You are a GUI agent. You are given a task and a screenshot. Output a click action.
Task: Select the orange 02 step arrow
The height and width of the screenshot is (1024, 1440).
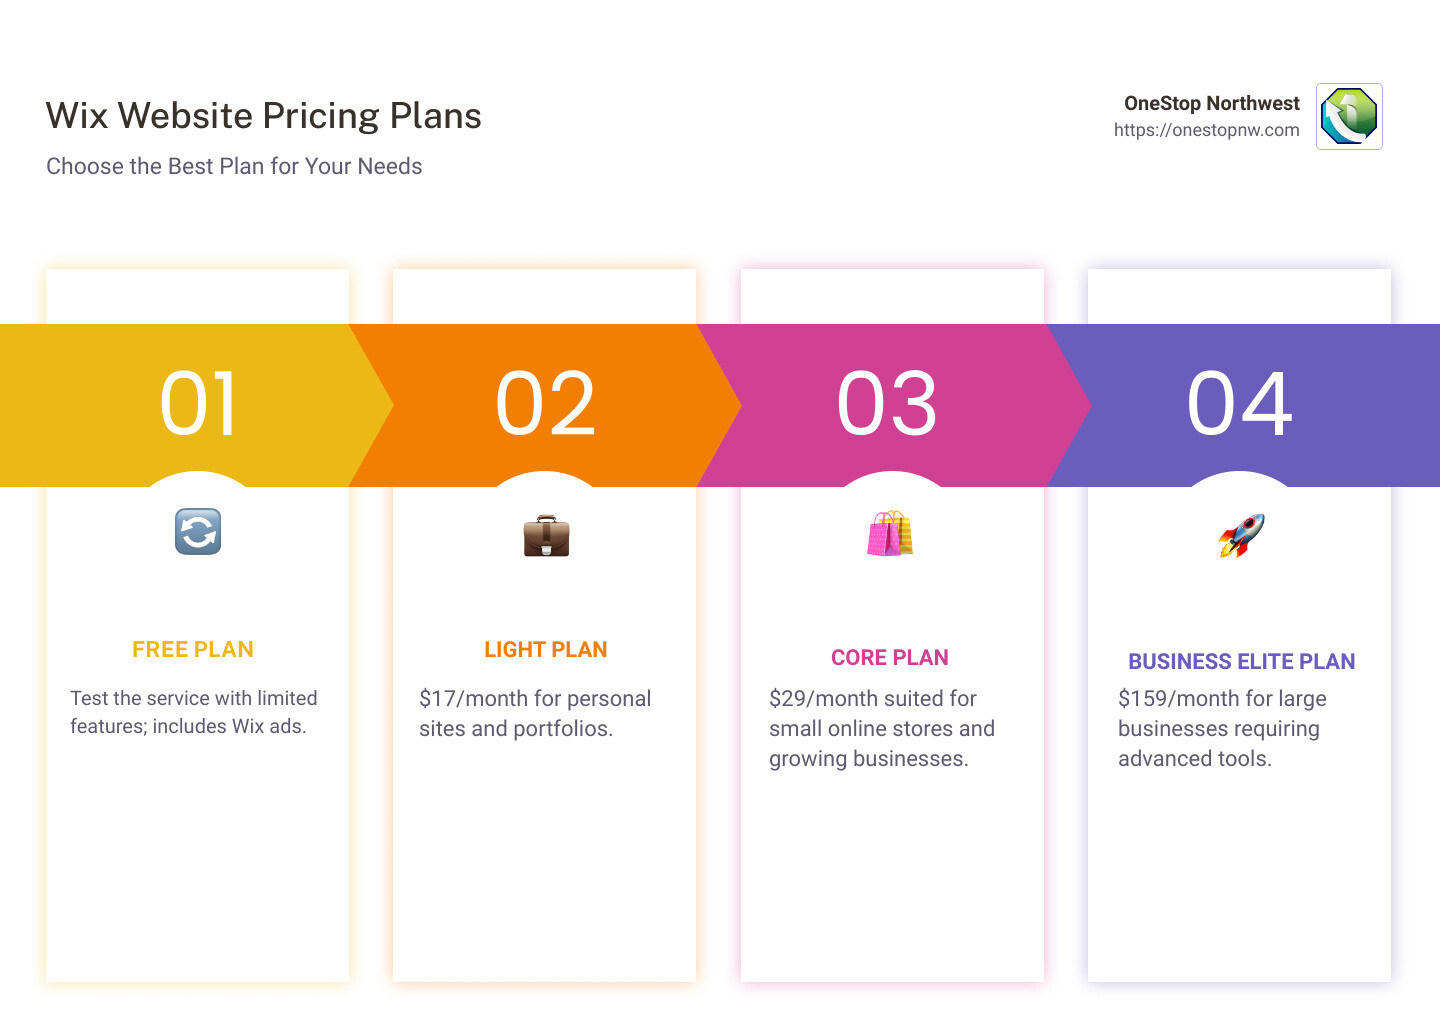coord(546,405)
